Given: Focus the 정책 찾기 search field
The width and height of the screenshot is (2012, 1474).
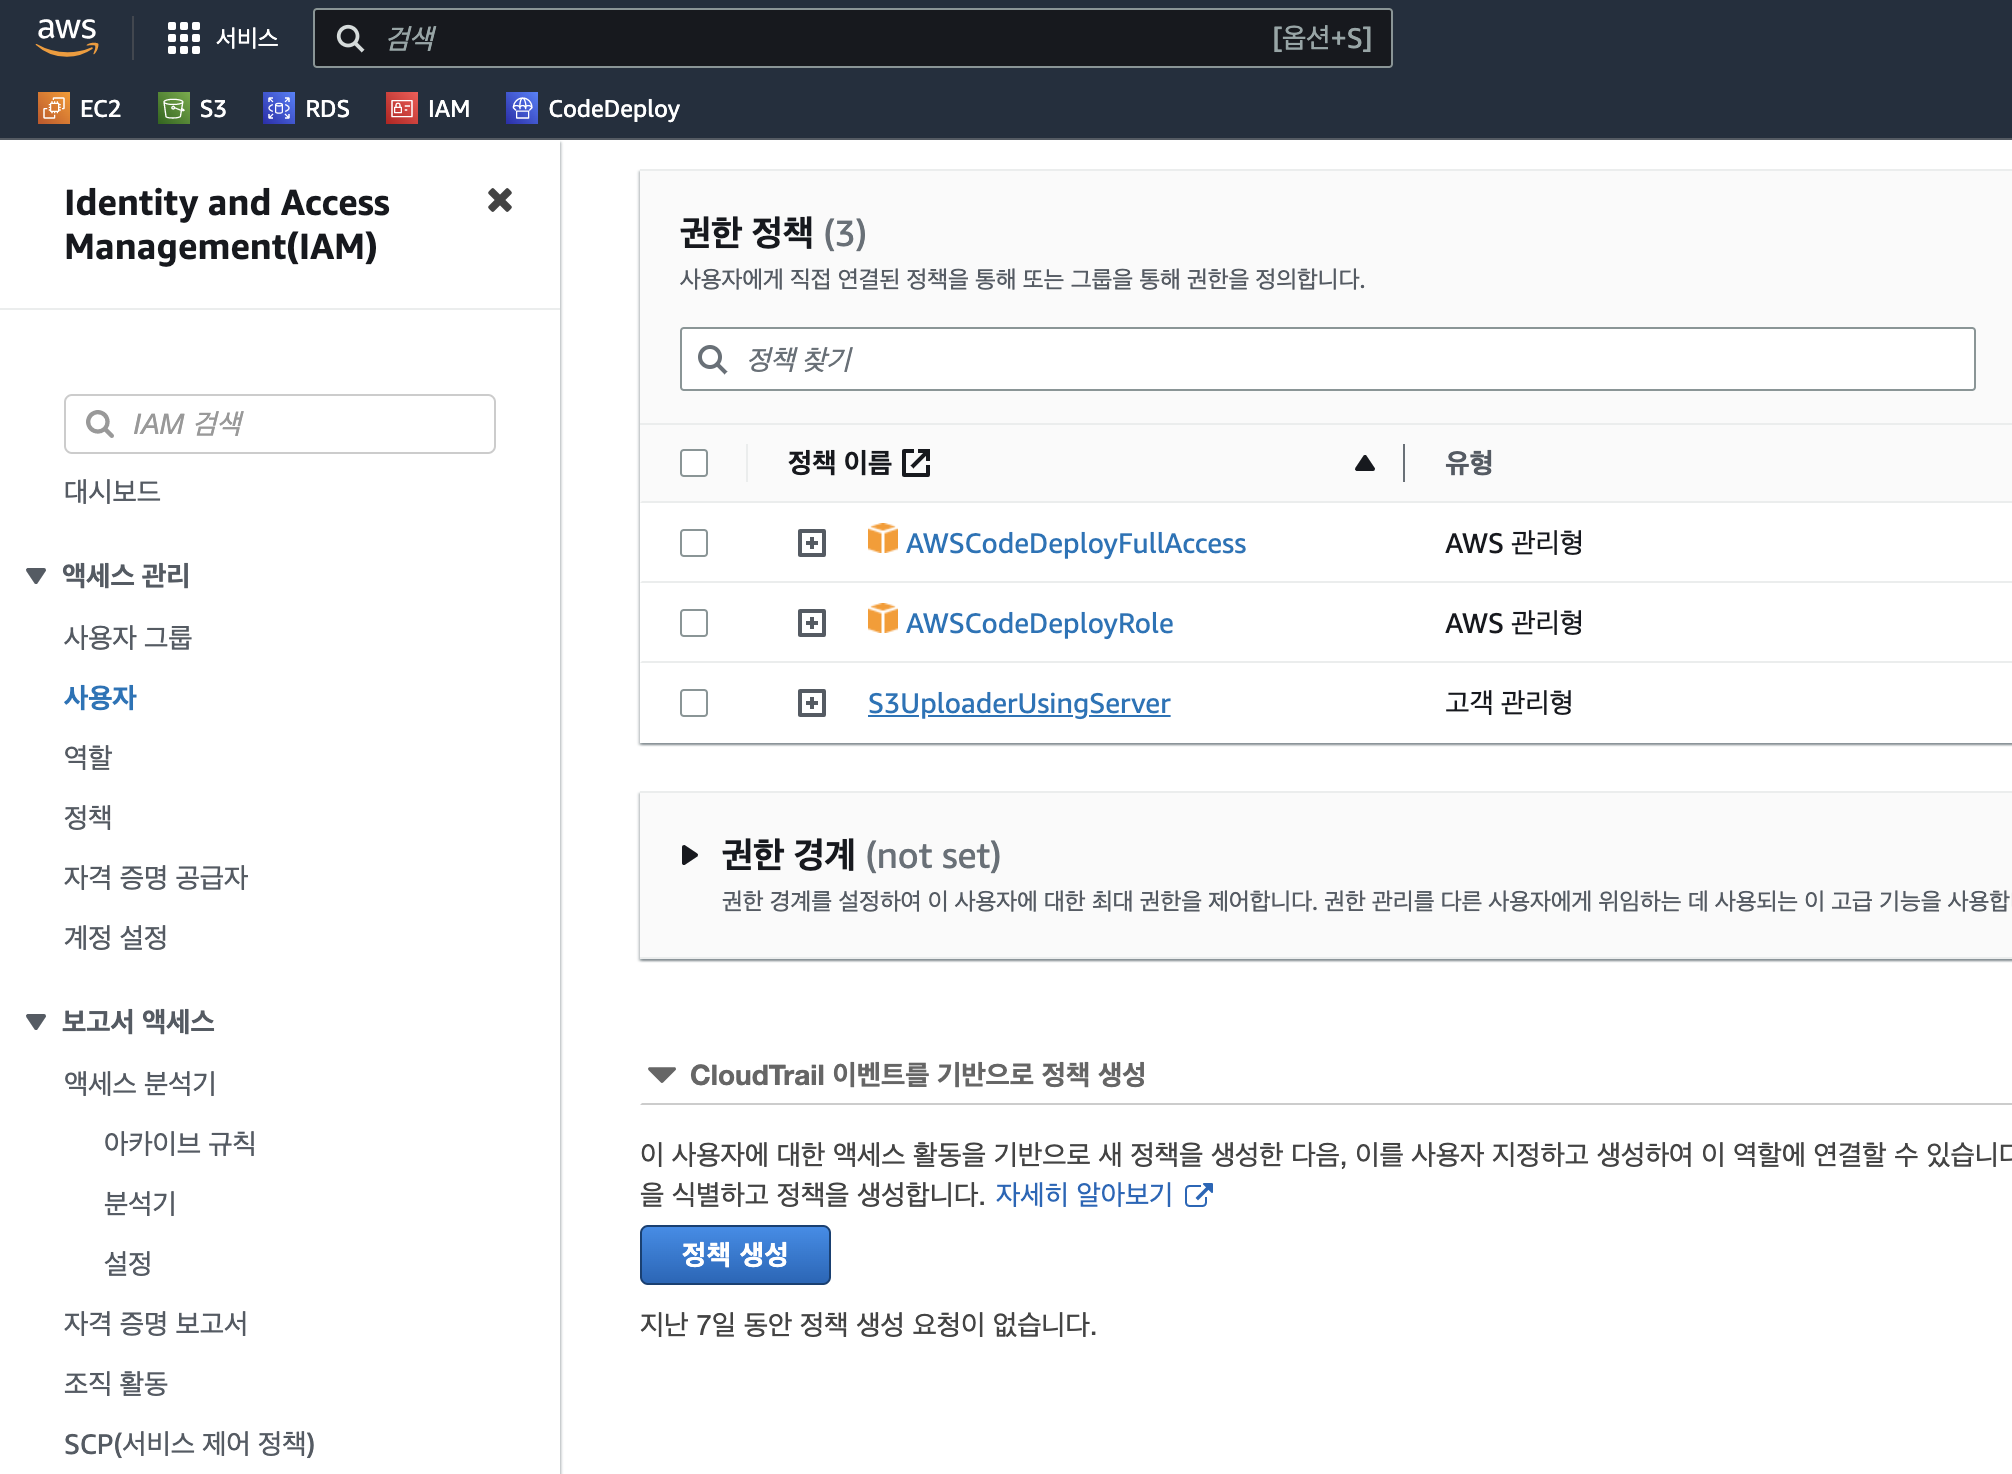Looking at the screenshot, I should click(x=1327, y=359).
